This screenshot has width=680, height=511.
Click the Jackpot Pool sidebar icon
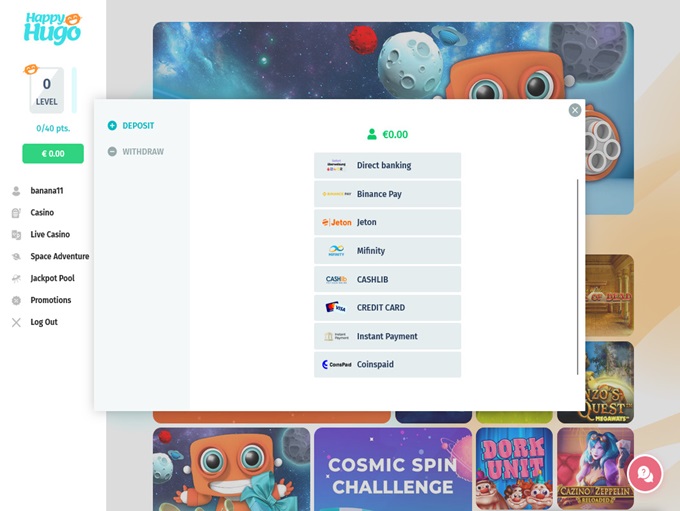tap(16, 279)
